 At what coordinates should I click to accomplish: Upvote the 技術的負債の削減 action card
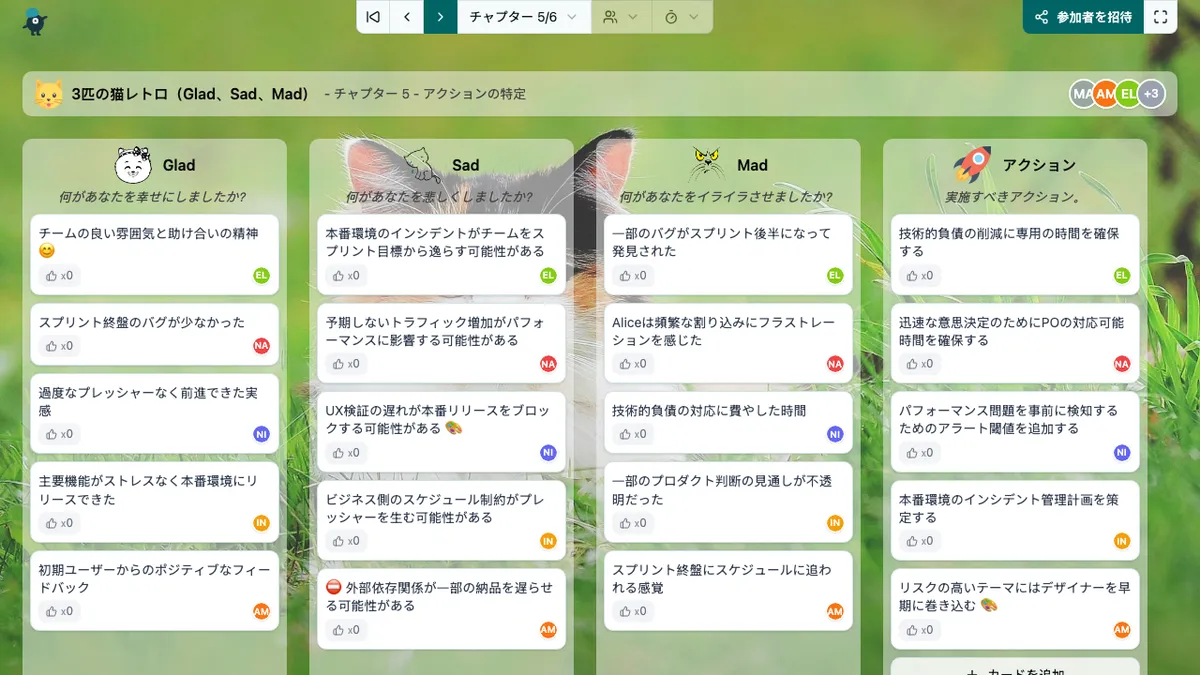point(919,276)
